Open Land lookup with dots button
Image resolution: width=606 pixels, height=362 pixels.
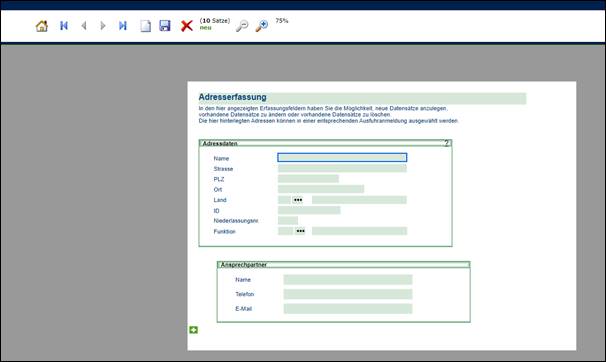(x=298, y=200)
